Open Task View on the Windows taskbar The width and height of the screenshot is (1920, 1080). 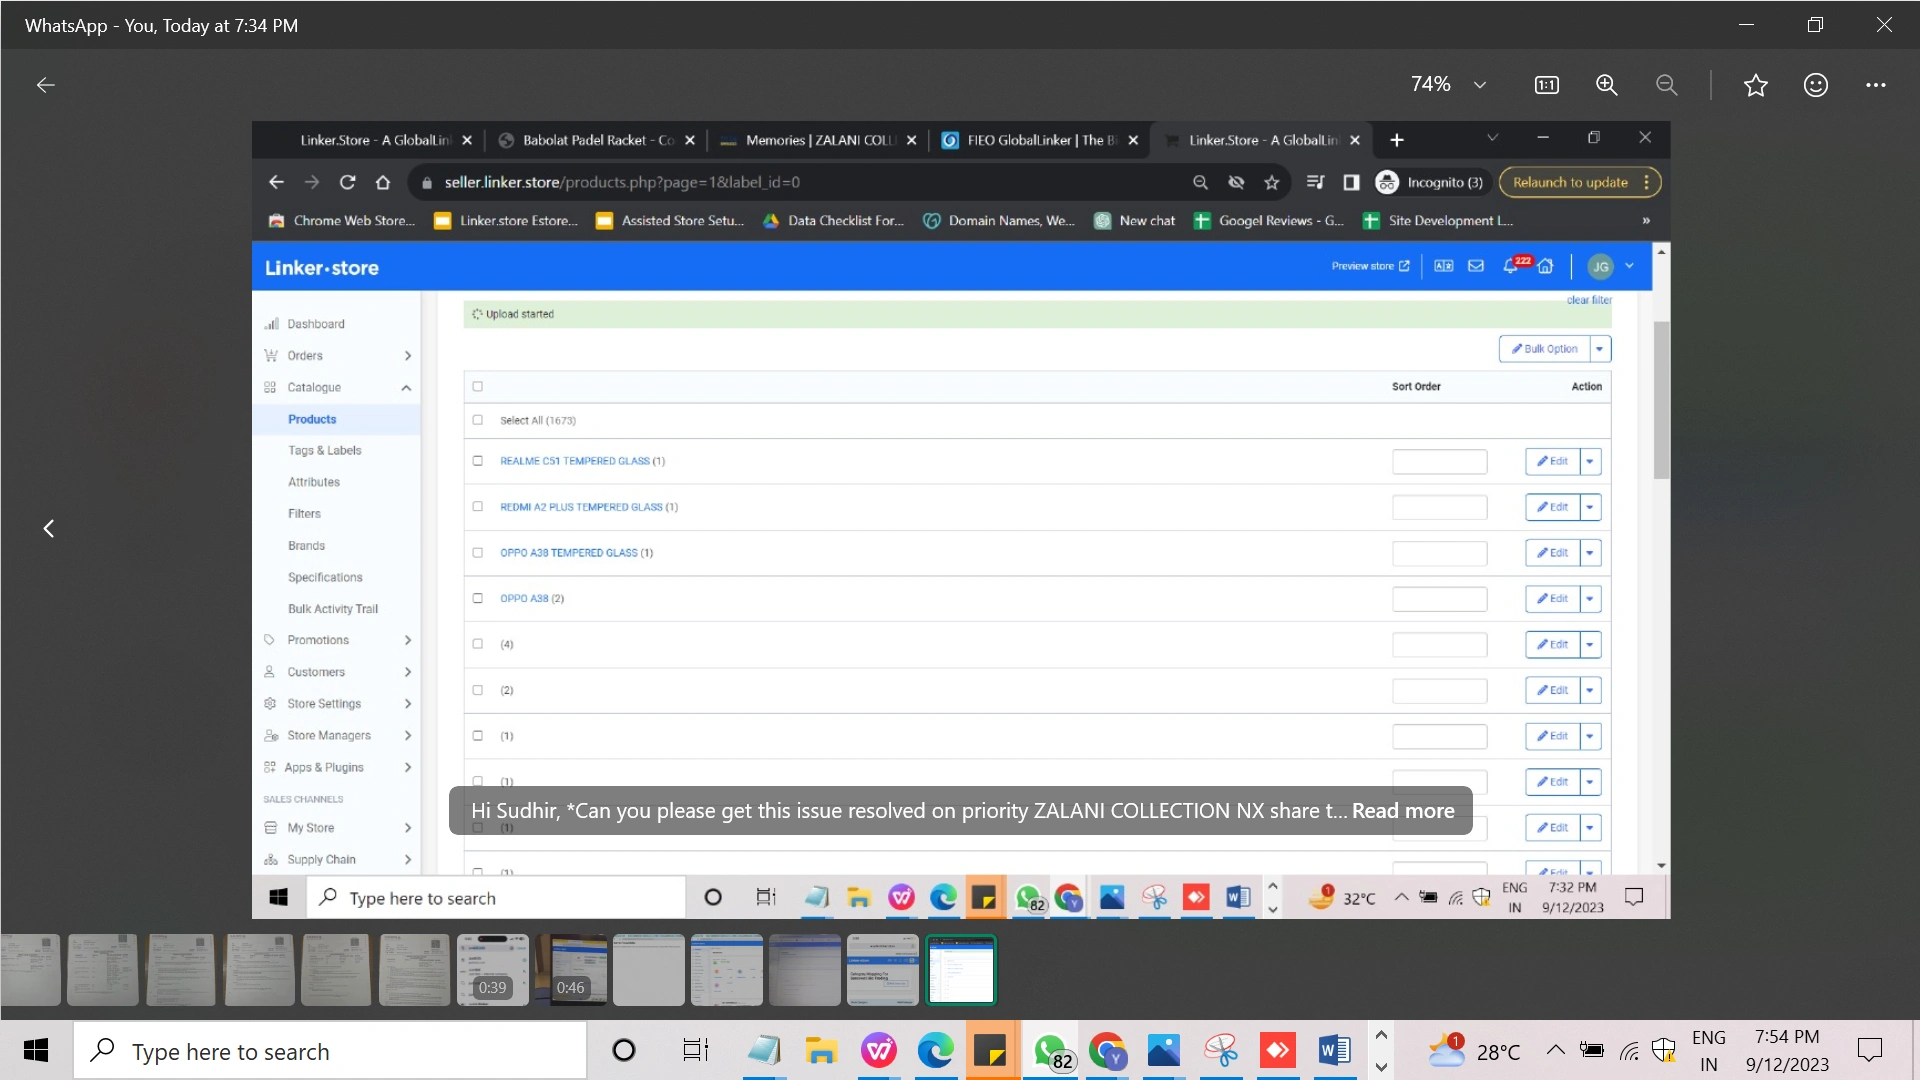click(695, 1051)
